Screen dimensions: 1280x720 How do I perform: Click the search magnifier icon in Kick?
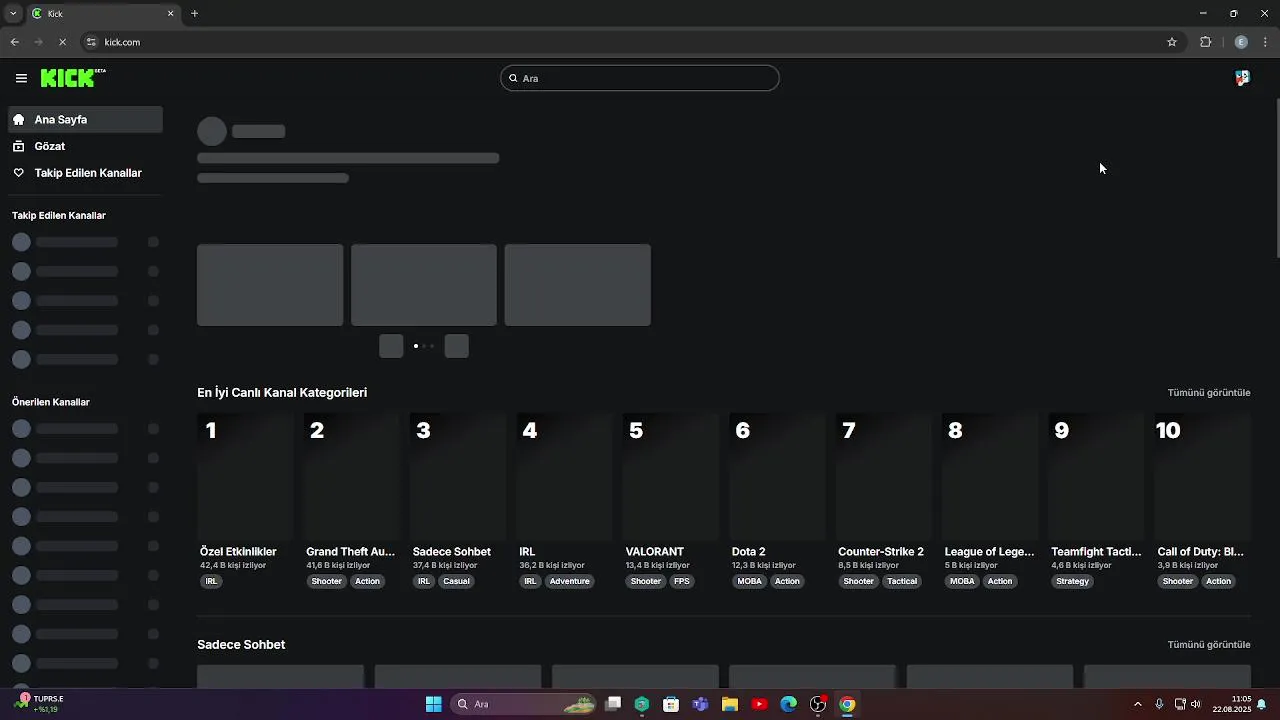514,78
